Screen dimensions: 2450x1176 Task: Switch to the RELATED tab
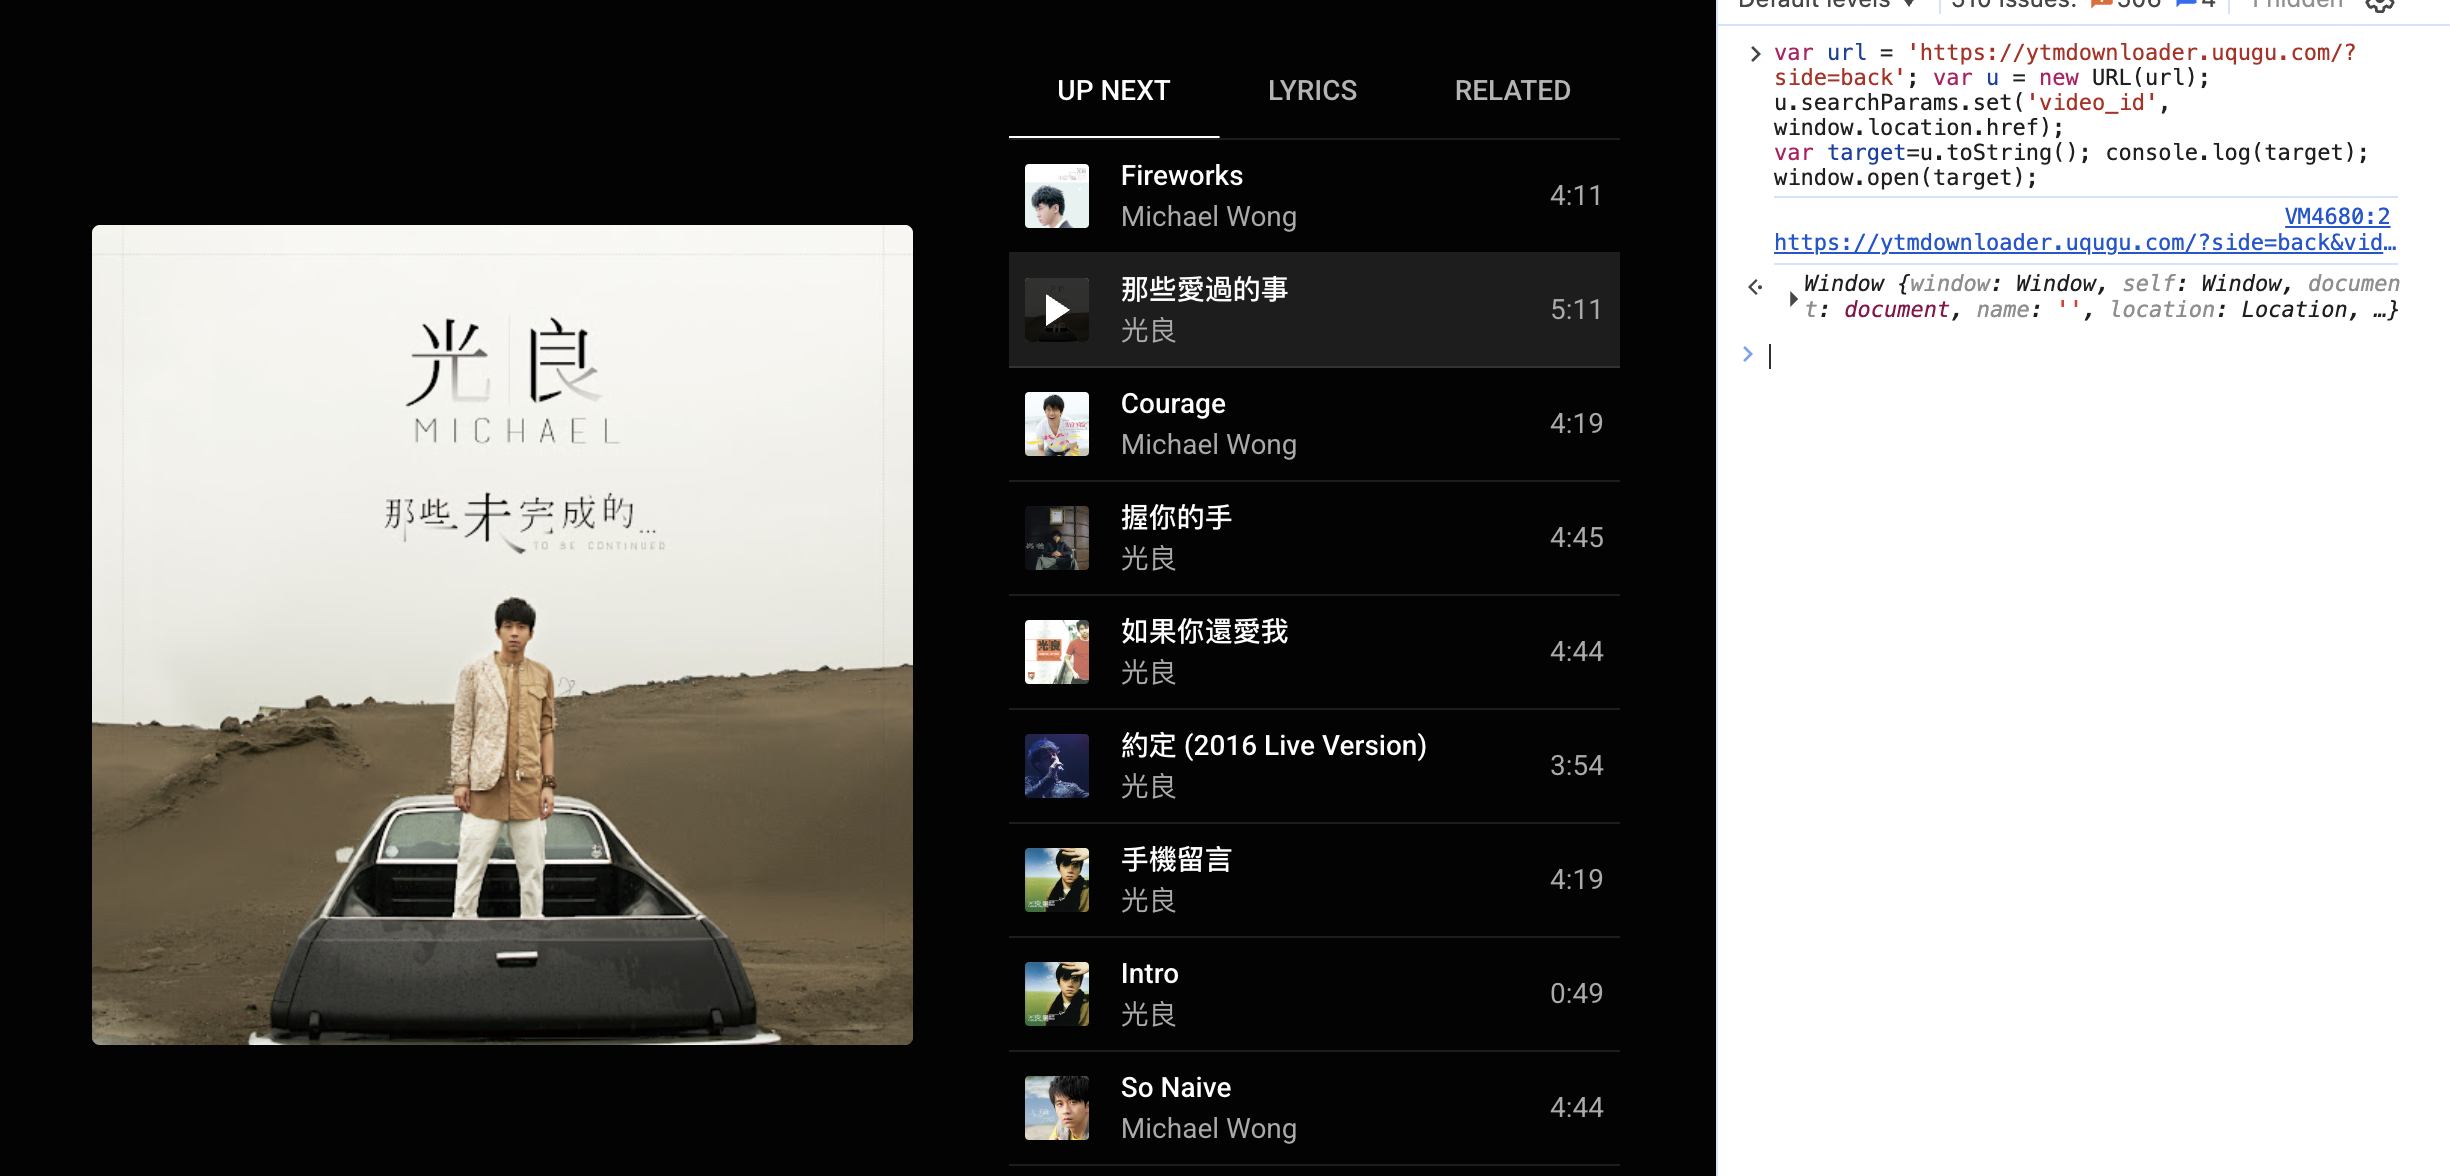click(x=1512, y=91)
